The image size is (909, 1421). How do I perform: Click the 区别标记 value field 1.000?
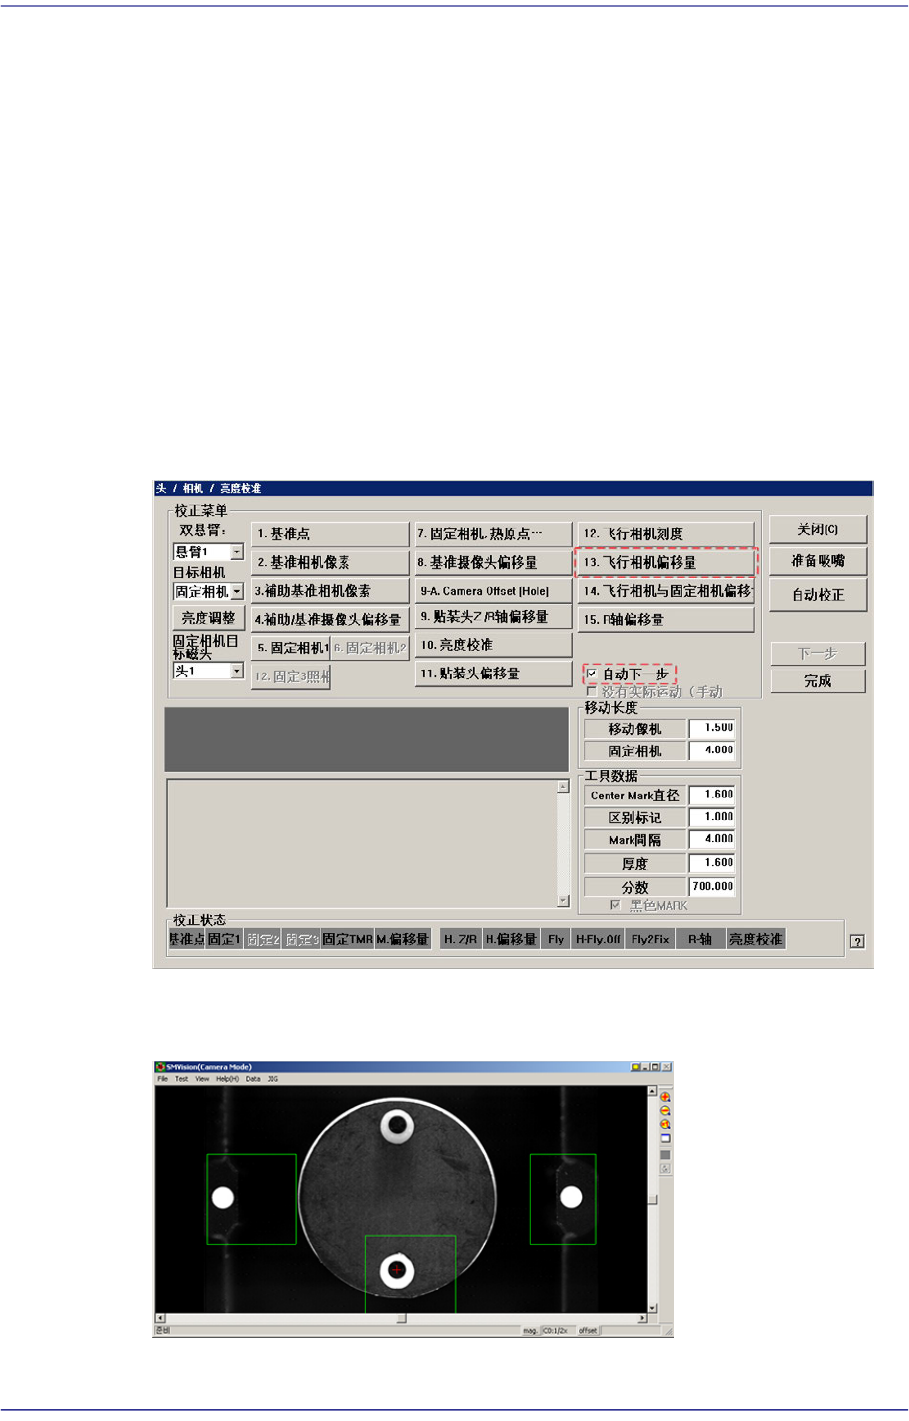tap(712, 817)
